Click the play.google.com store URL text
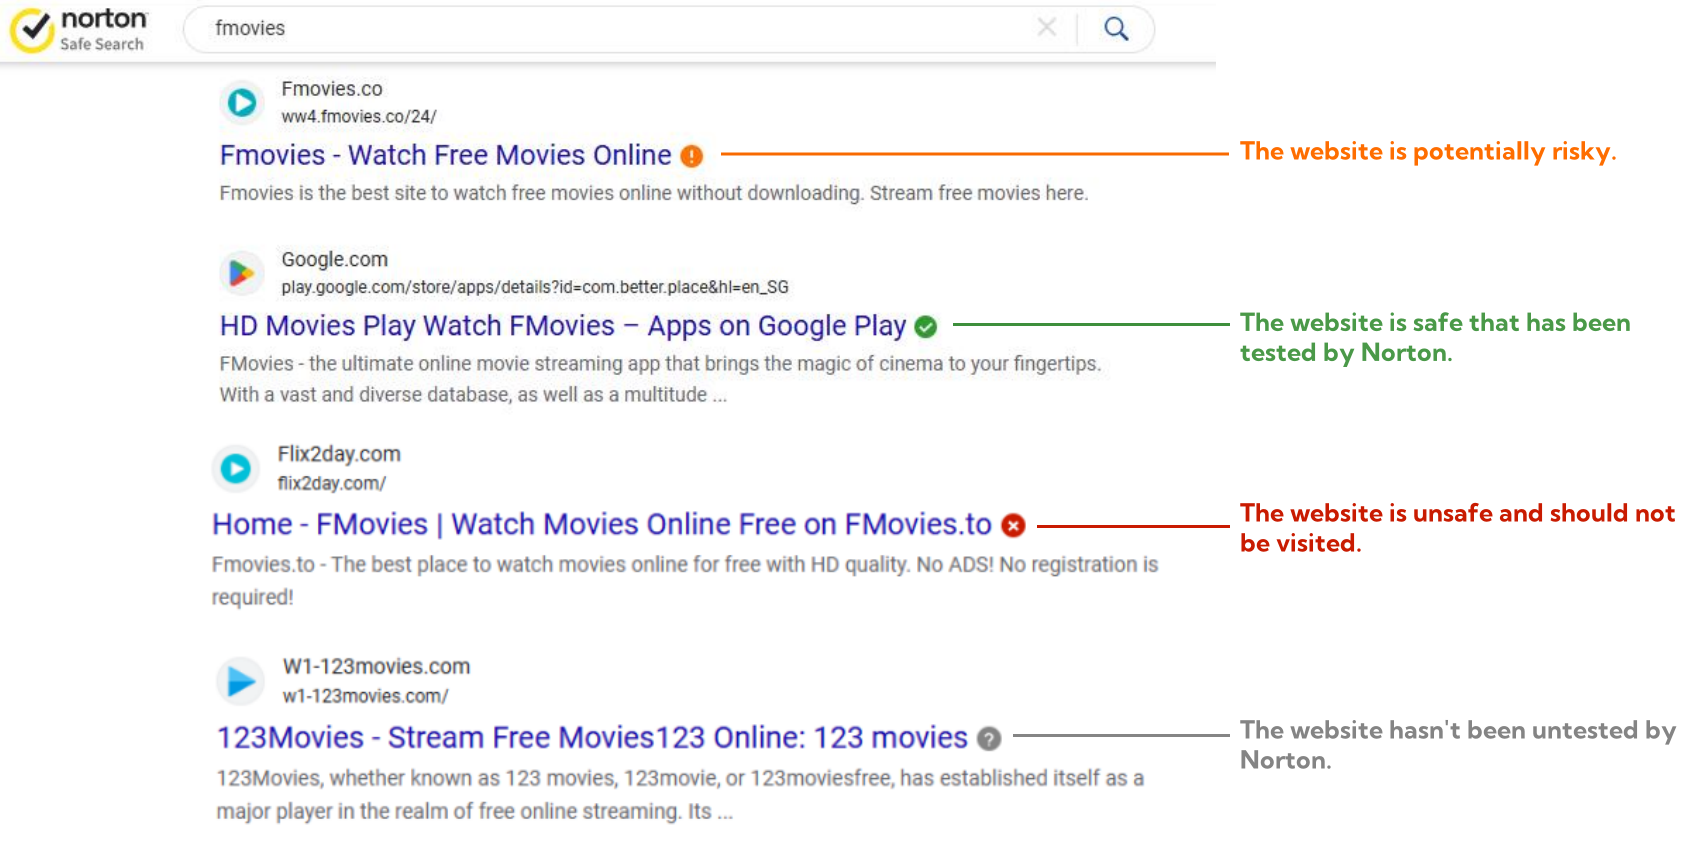Screen dimensions: 1707x852 pos(535,287)
